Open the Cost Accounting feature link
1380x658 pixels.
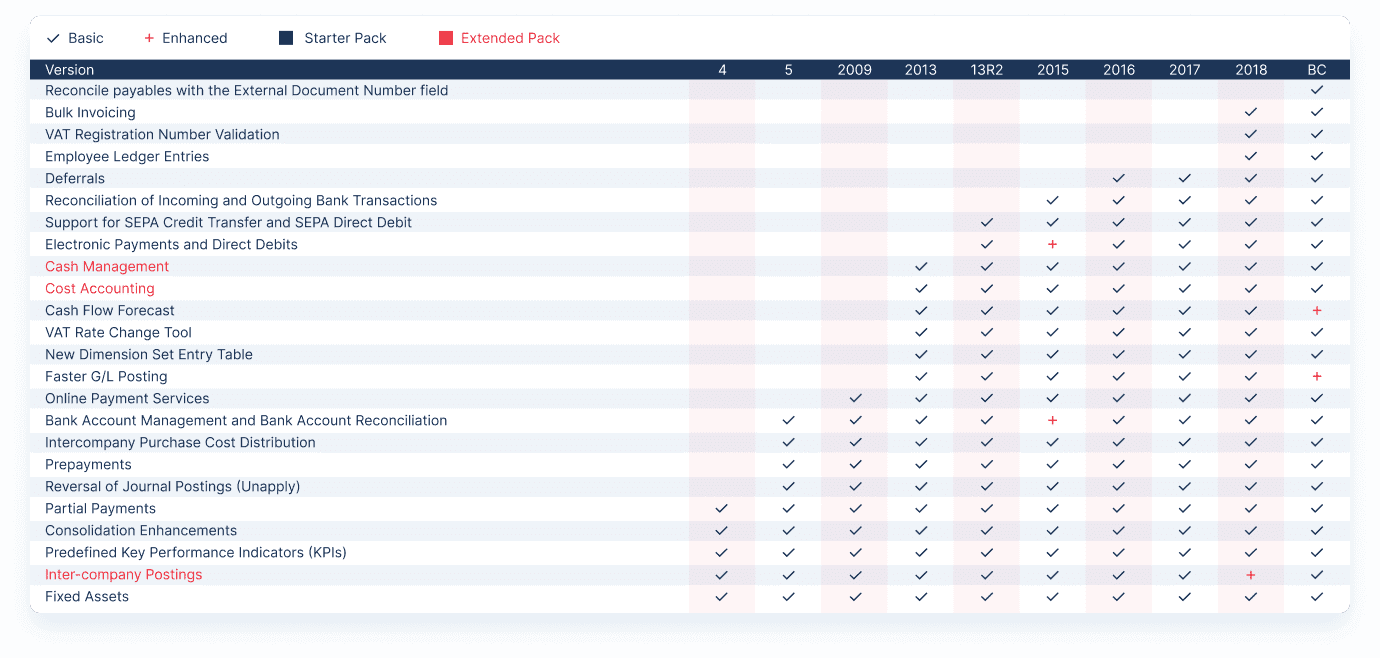click(99, 288)
